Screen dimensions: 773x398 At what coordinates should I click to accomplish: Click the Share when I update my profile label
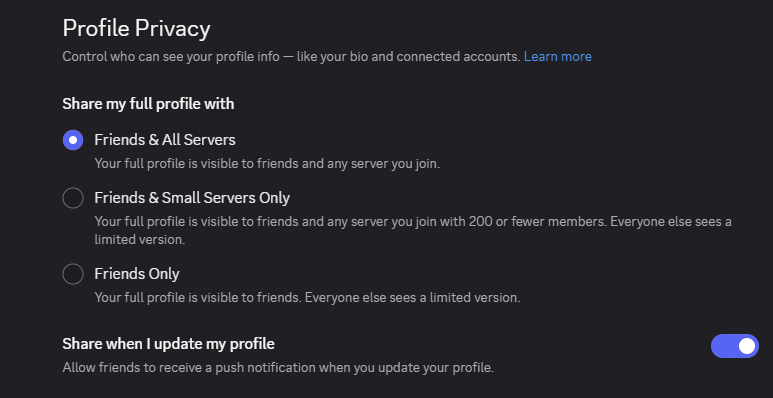(x=169, y=344)
